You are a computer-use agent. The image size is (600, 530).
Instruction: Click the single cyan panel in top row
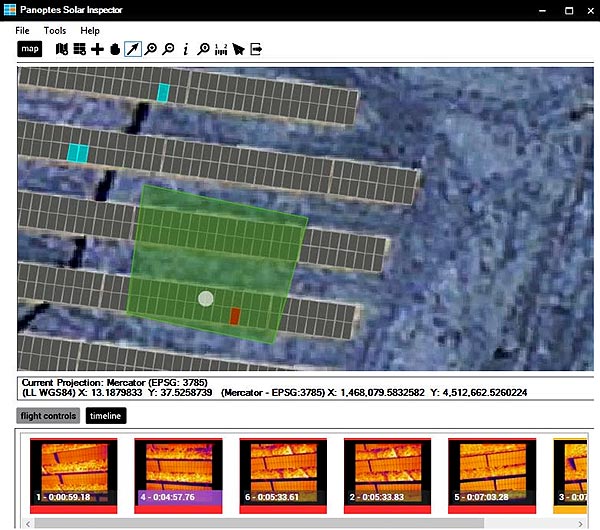tap(163, 93)
